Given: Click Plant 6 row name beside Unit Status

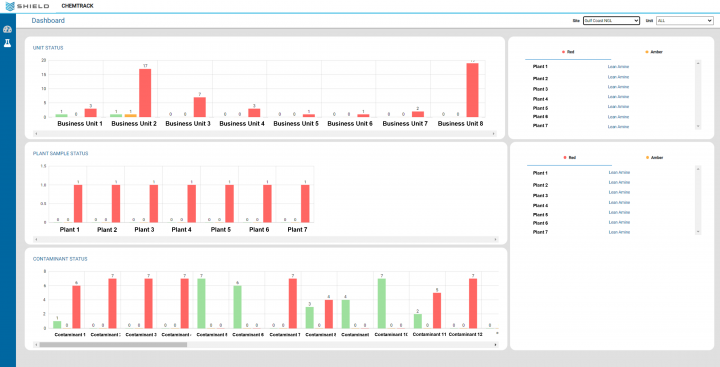Looking at the screenshot, I should point(540,117).
